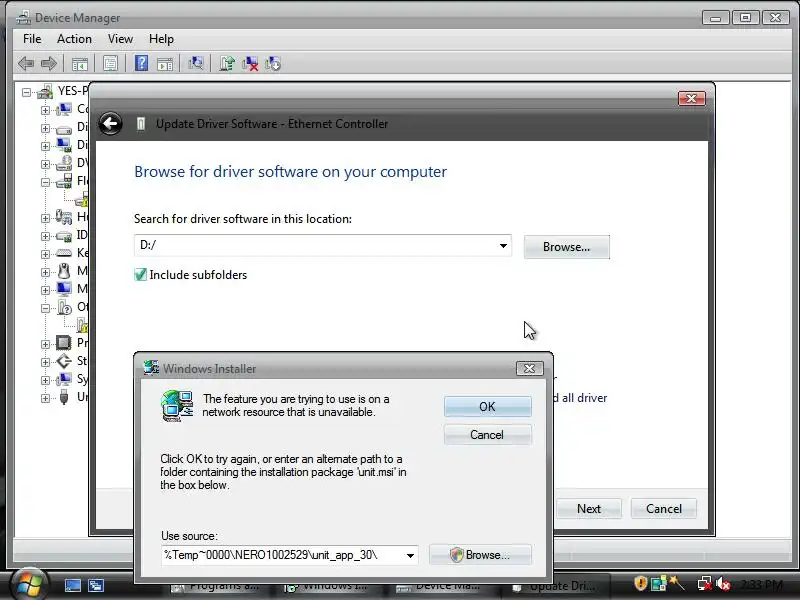
Task: Click the Scan for hardware changes icon
Action: pos(195,63)
